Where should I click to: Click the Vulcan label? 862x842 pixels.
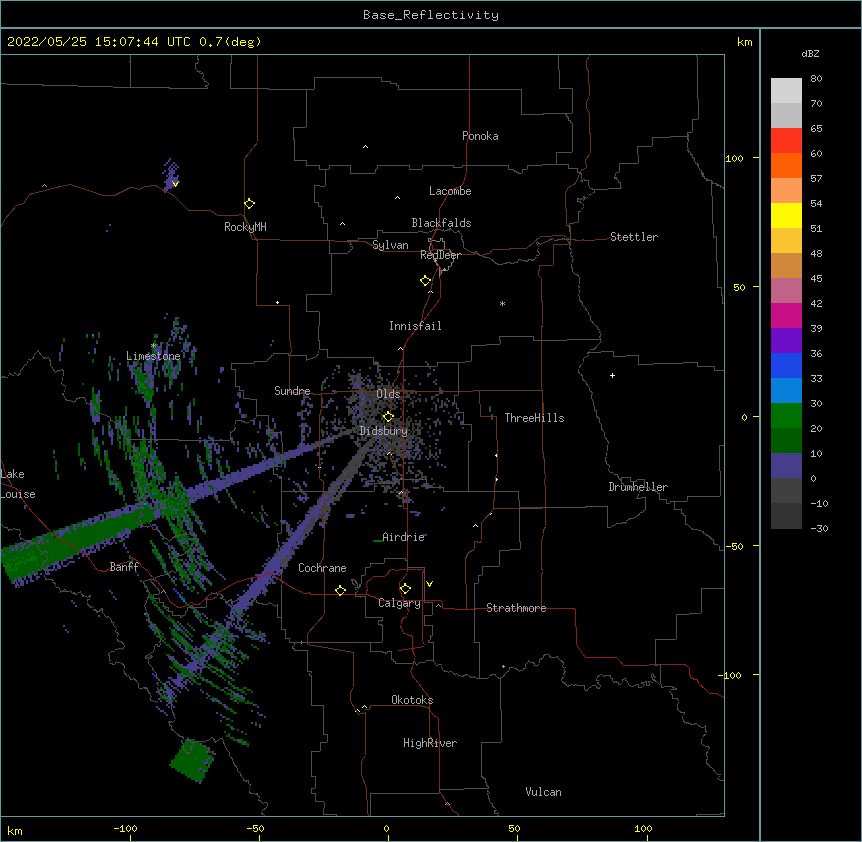click(x=543, y=792)
